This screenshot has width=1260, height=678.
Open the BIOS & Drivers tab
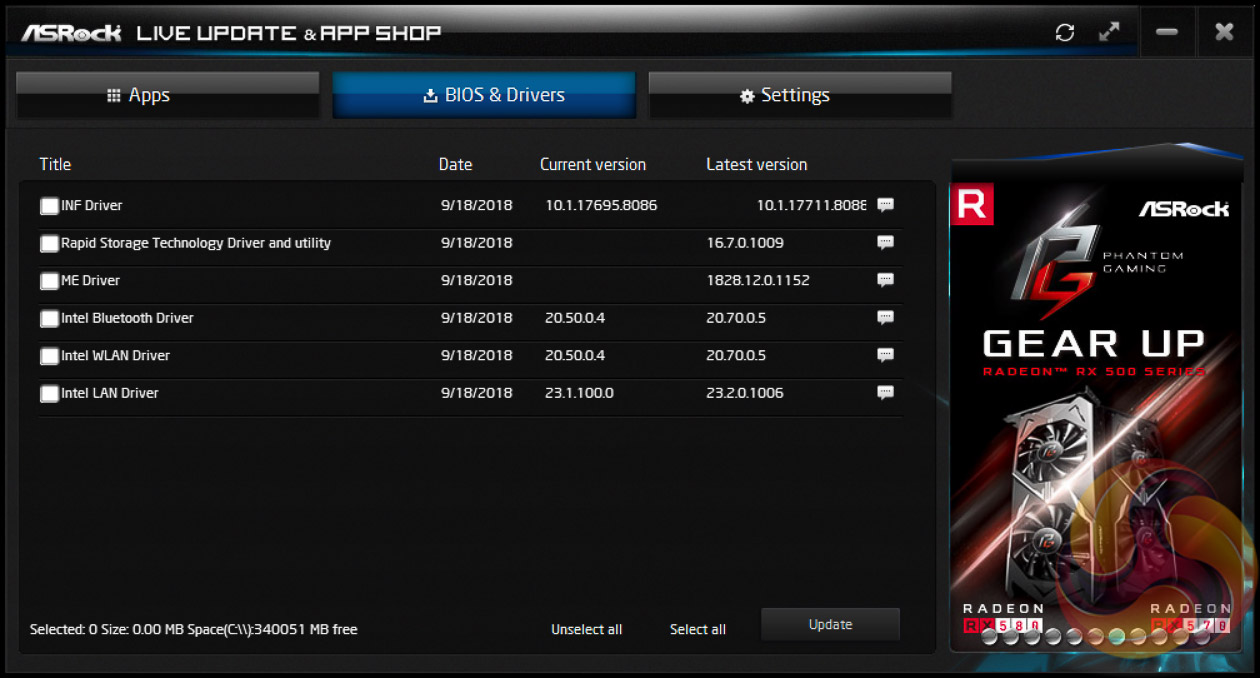click(x=484, y=96)
